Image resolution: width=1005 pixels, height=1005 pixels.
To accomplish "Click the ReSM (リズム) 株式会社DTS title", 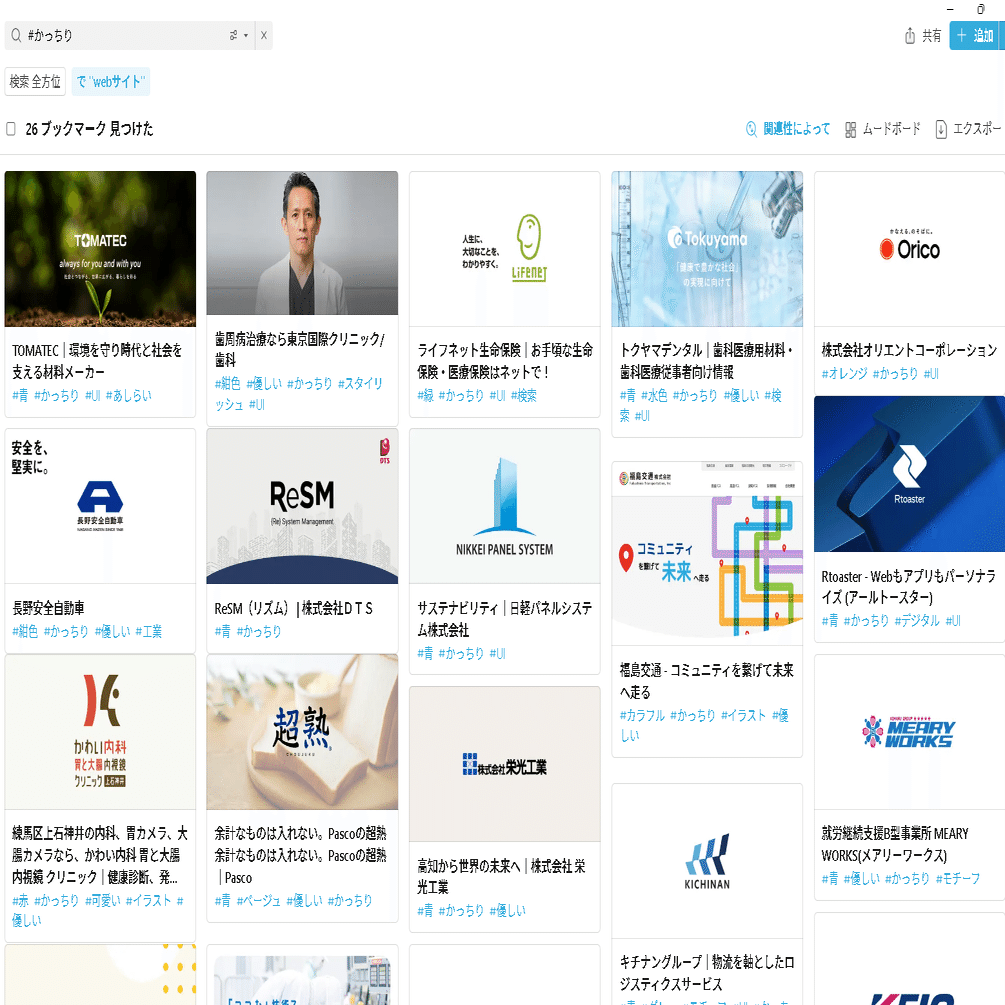I will point(293,608).
